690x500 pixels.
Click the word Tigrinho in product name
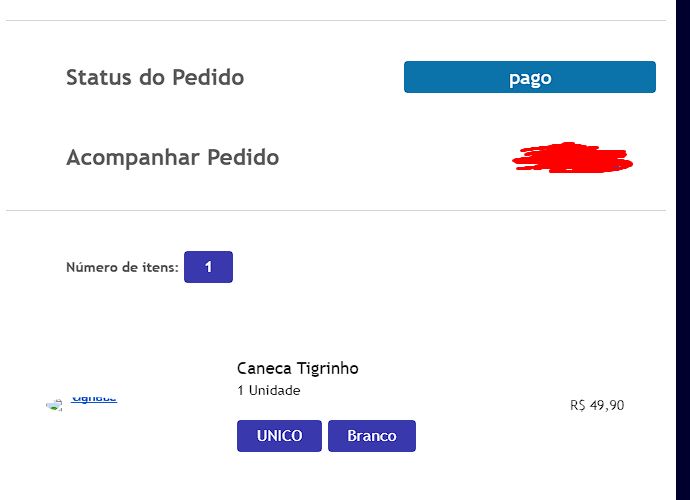[327, 368]
